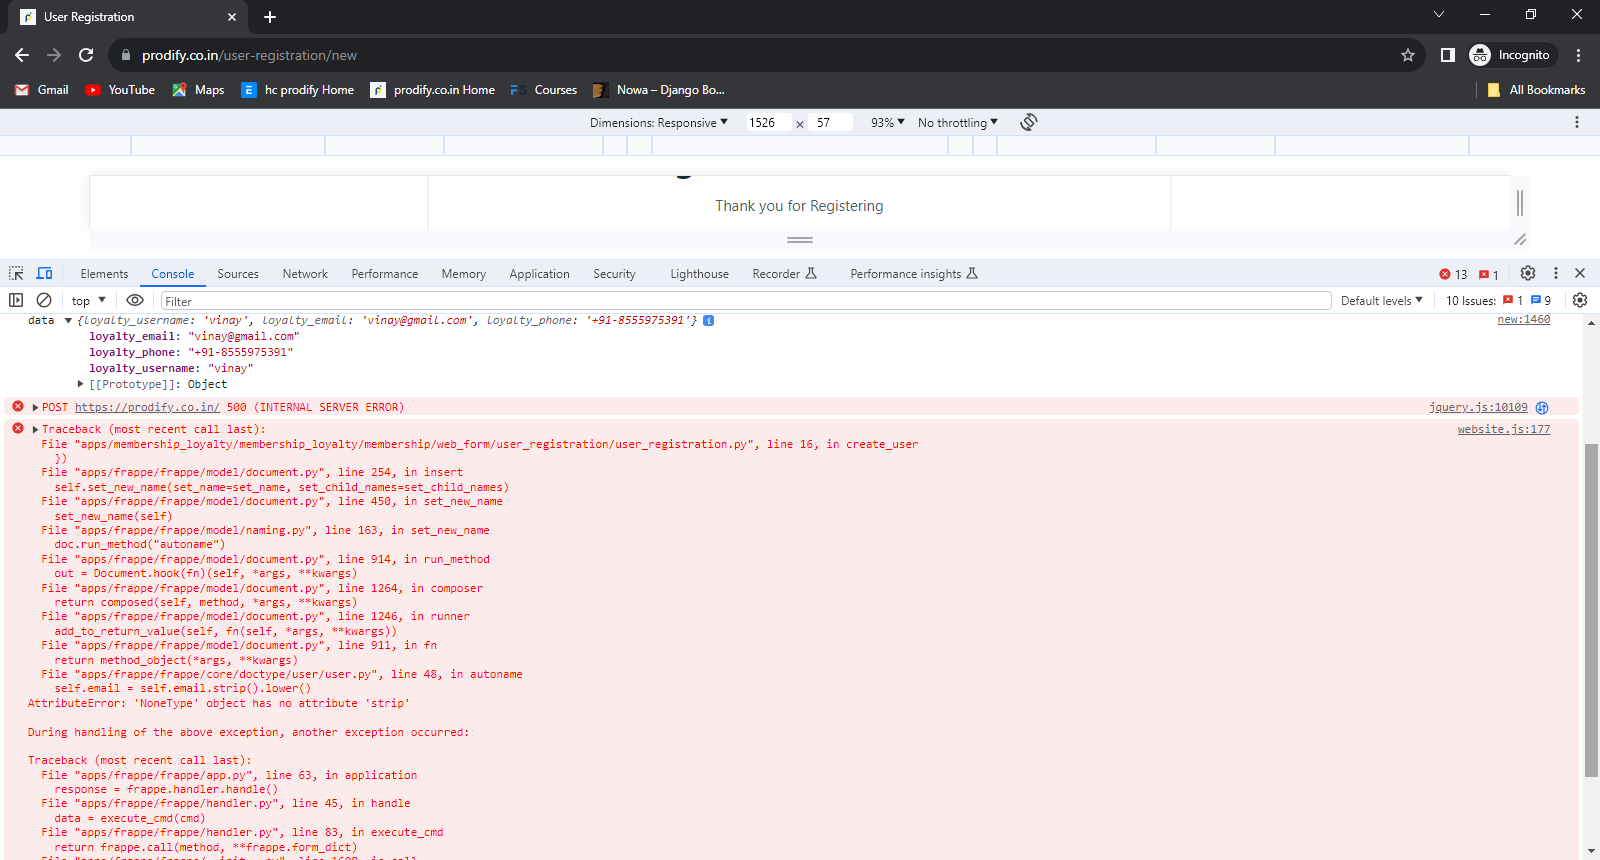This screenshot has width=1600, height=860.
Task: Open the Performance tab
Action: [x=385, y=274]
